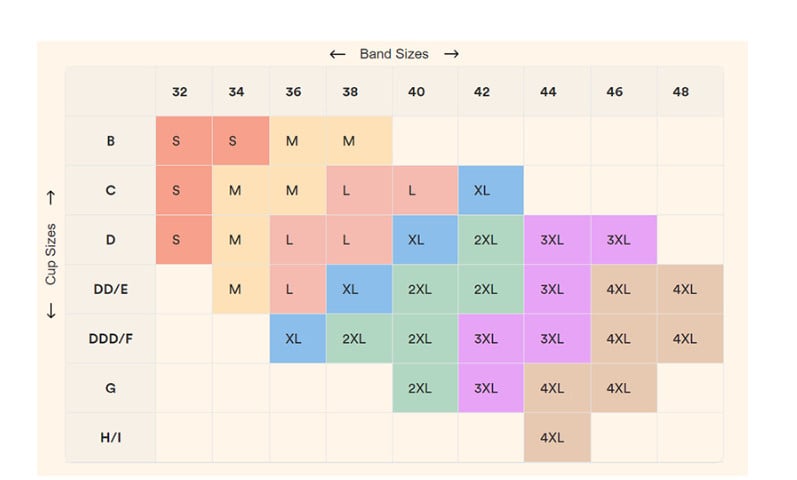Viewport: 797px width, 480px height.
Task: Click the M cell for 34 band, DD/E cup
Action: [235, 289]
